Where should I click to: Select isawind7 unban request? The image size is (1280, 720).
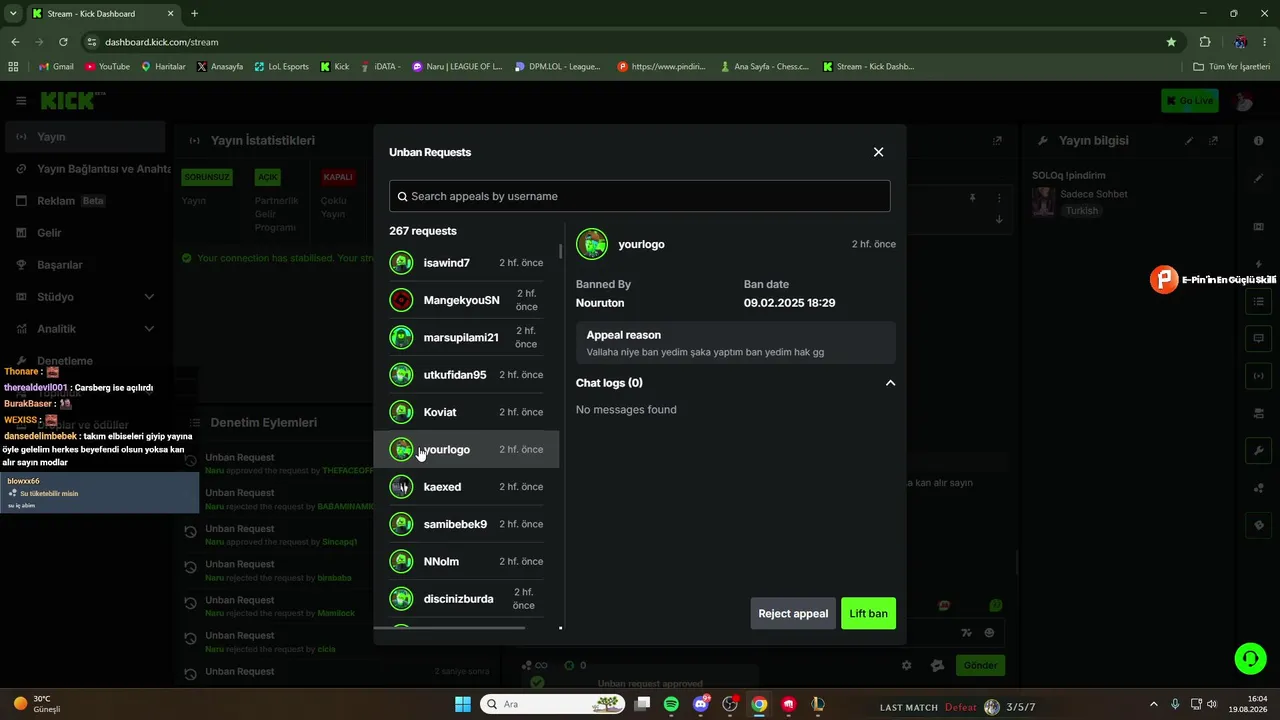click(466, 263)
